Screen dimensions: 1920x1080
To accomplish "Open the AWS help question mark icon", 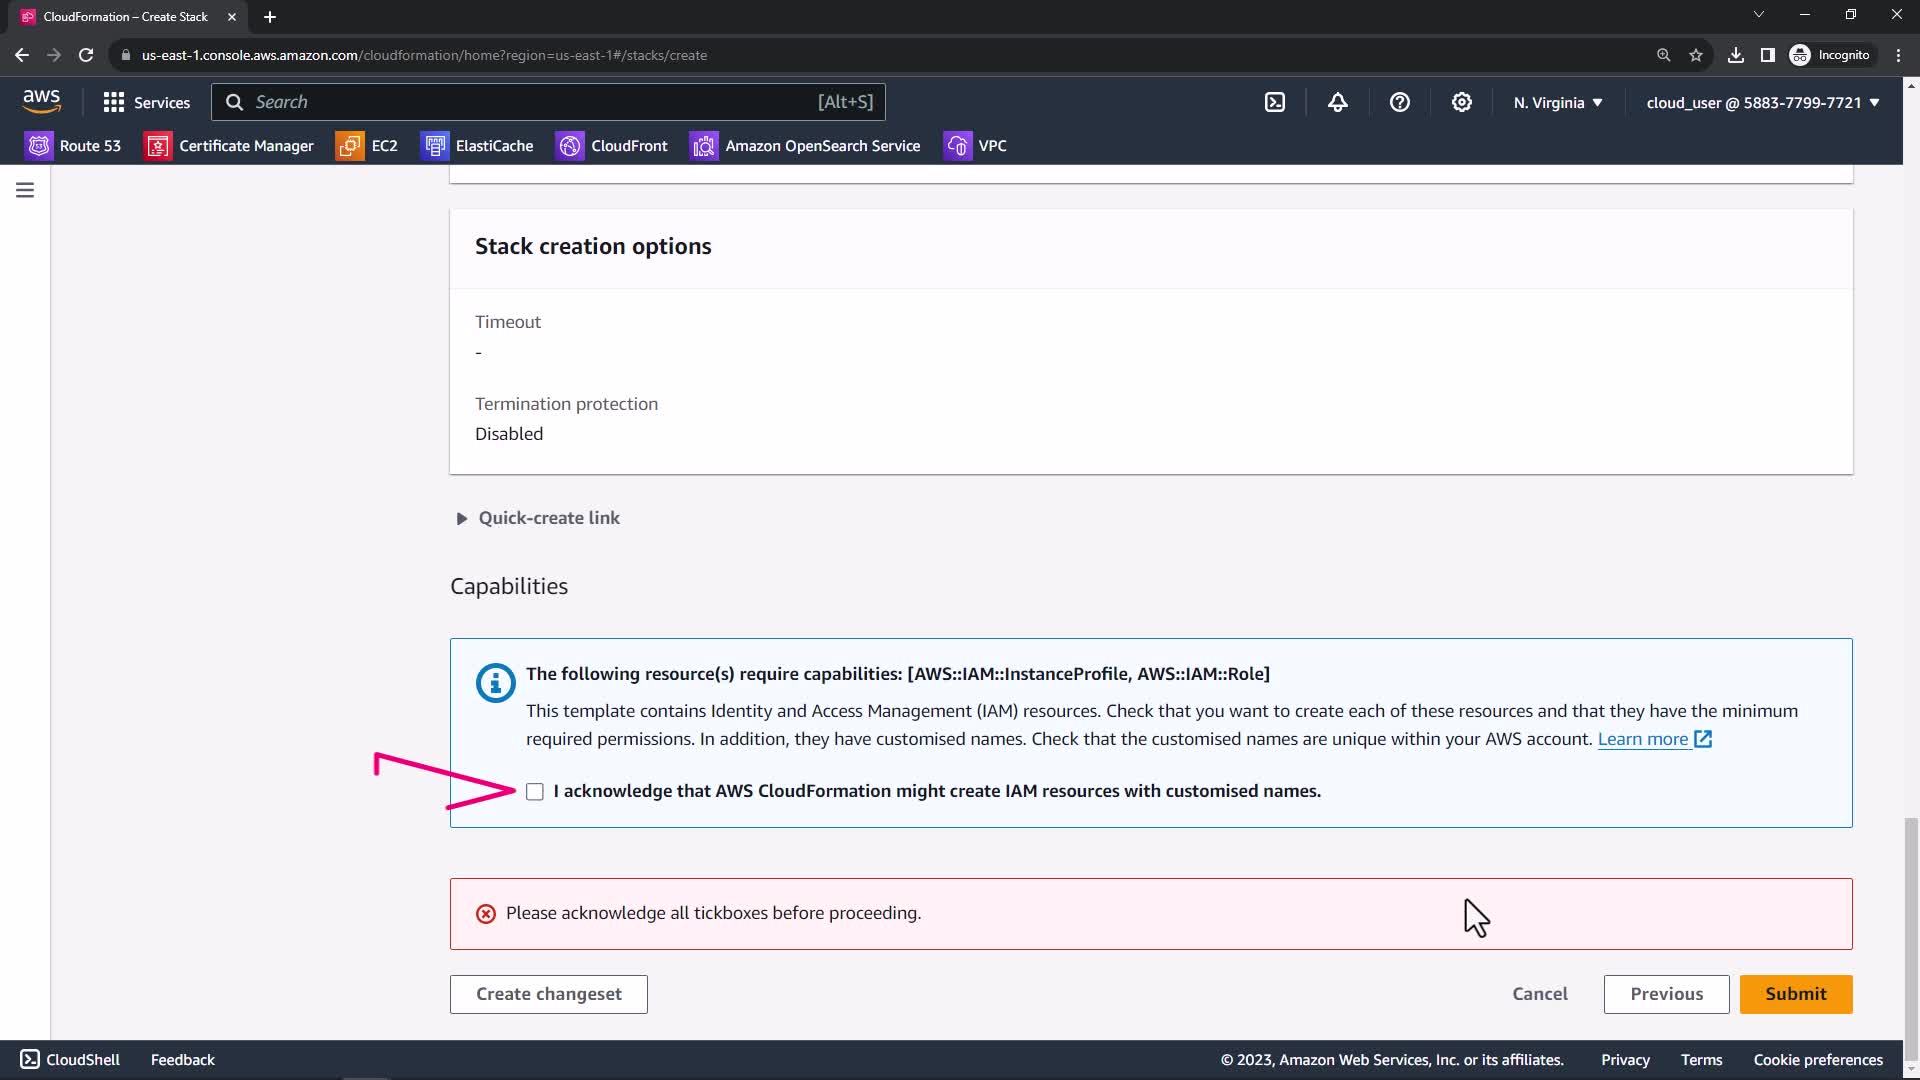I will tap(1399, 102).
